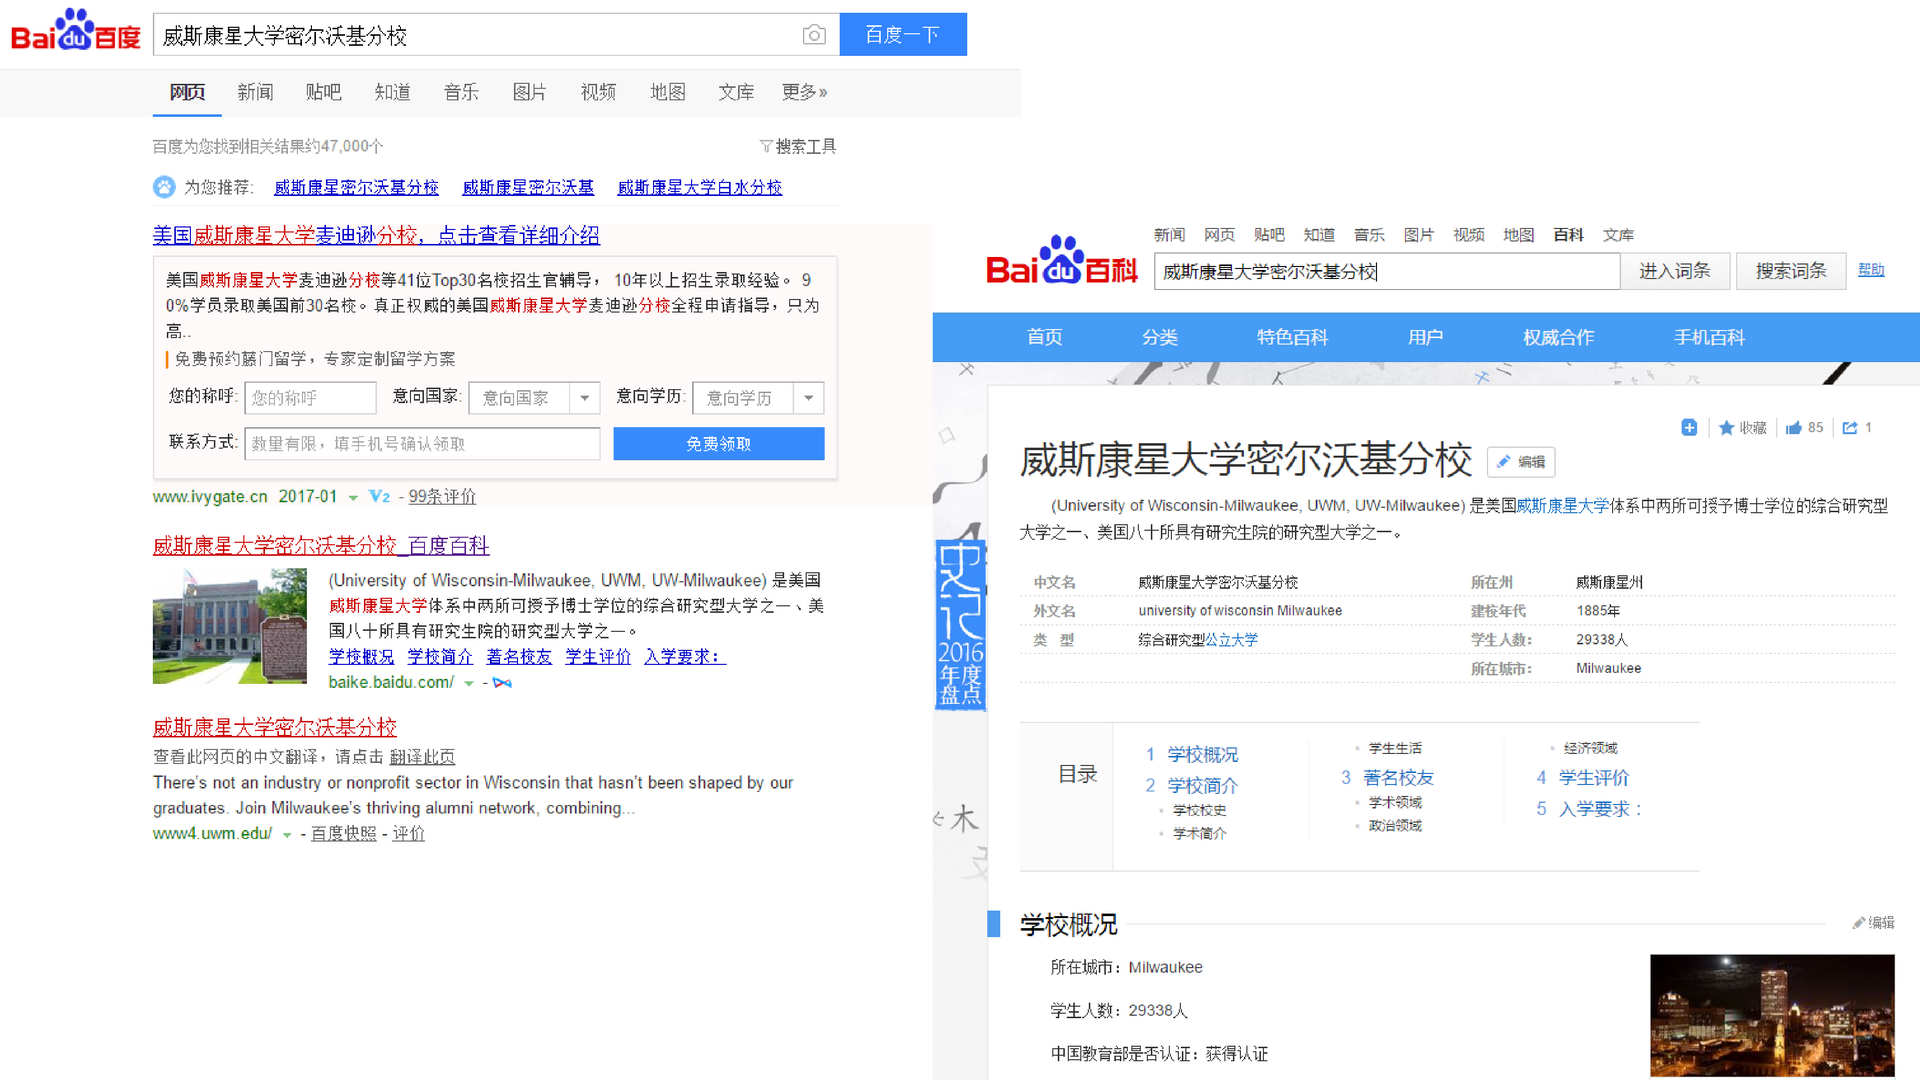Open Baike 分类 nav item
This screenshot has width=1920, height=1080.
1160,337
